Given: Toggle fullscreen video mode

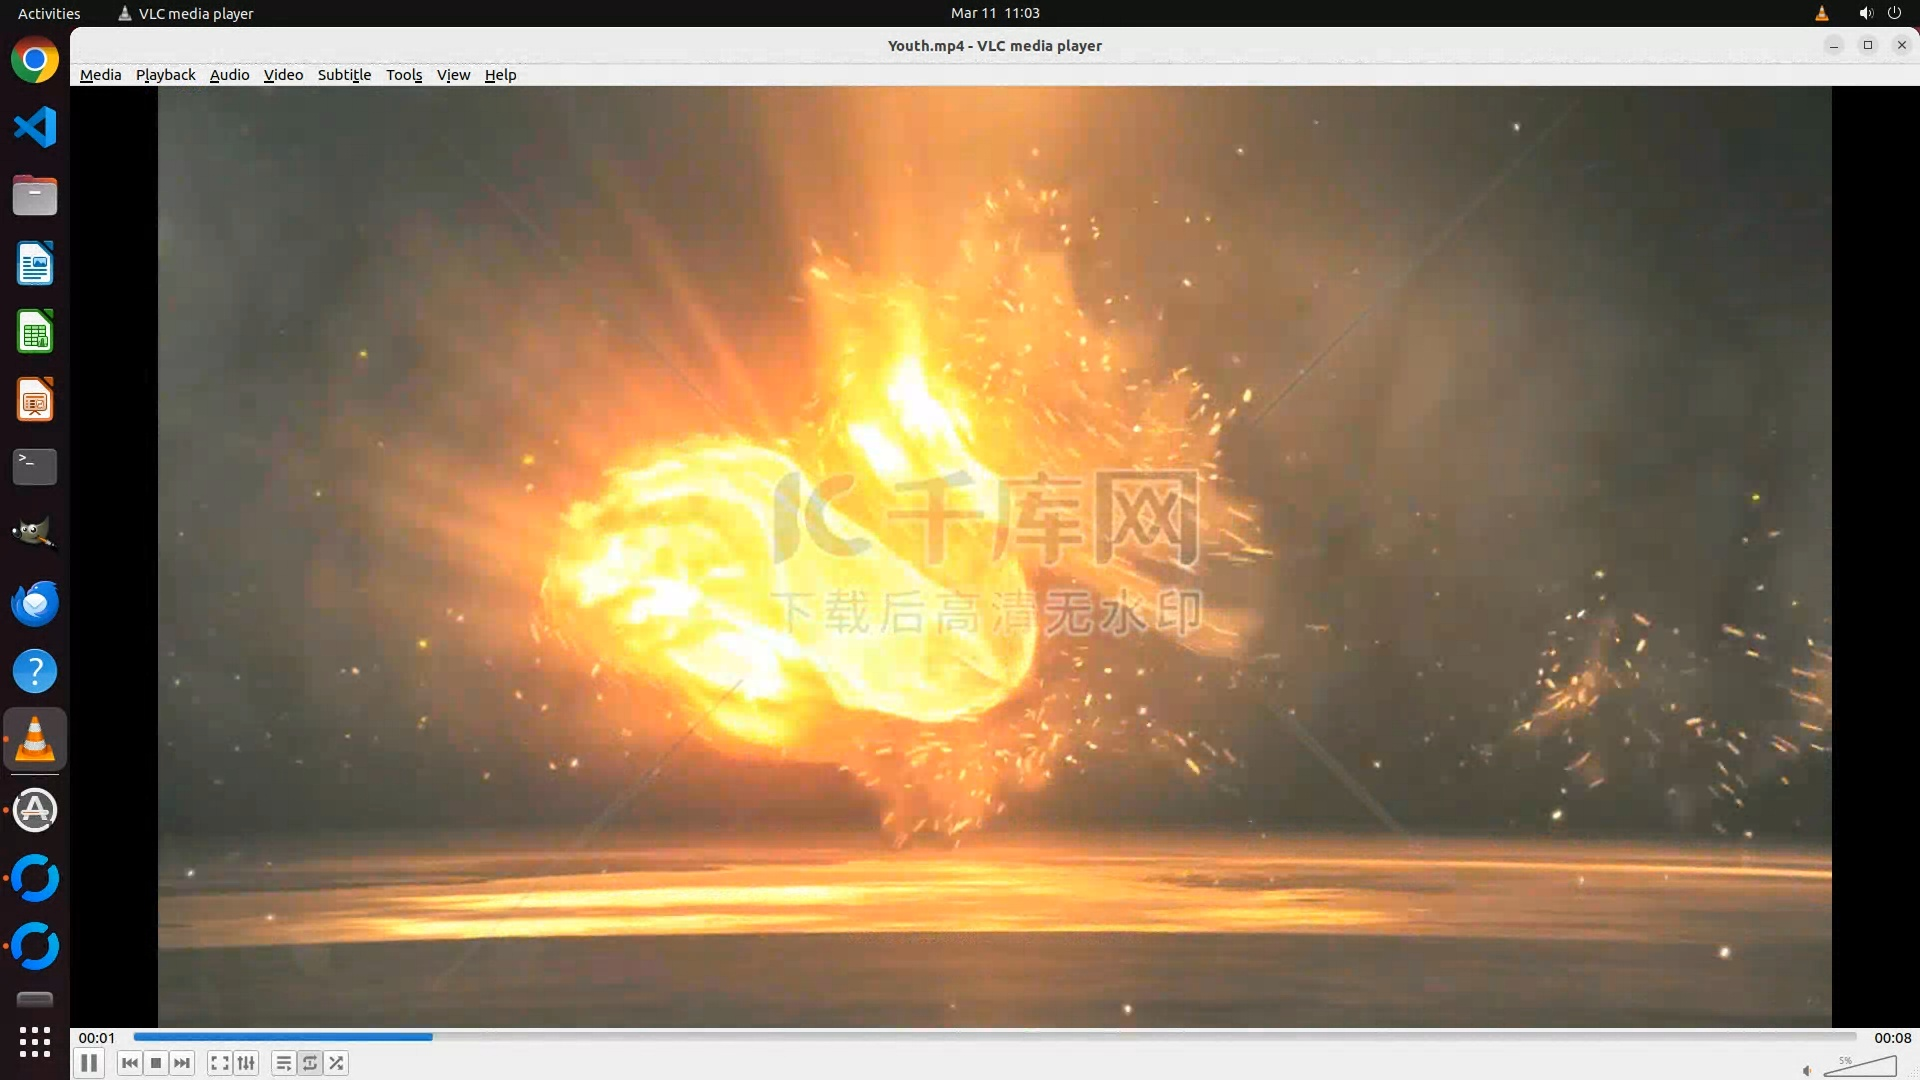Looking at the screenshot, I should click(220, 1063).
